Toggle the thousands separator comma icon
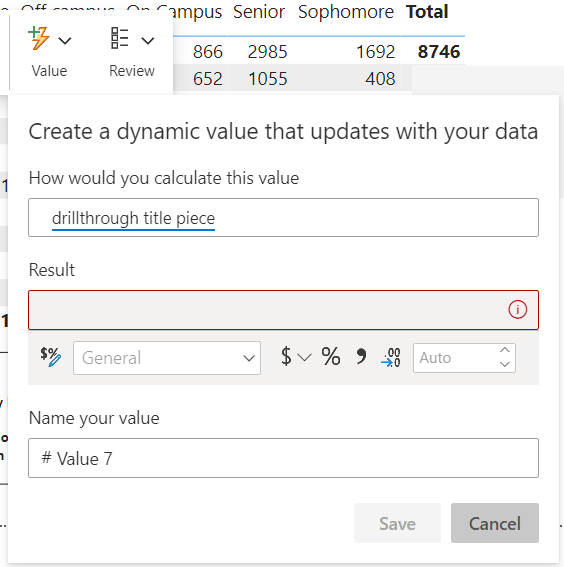Viewport: 564px width, 567px height. tap(360, 357)
